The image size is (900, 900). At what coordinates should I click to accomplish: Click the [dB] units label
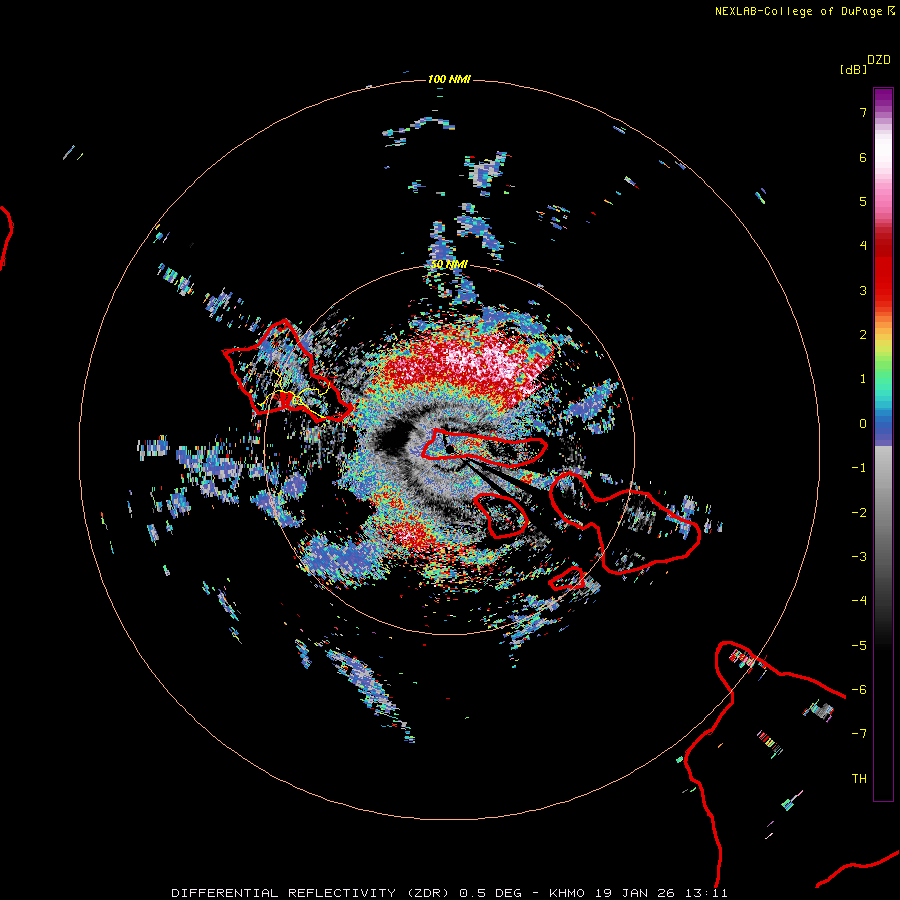pyautogui.click(x=854, y=69)
